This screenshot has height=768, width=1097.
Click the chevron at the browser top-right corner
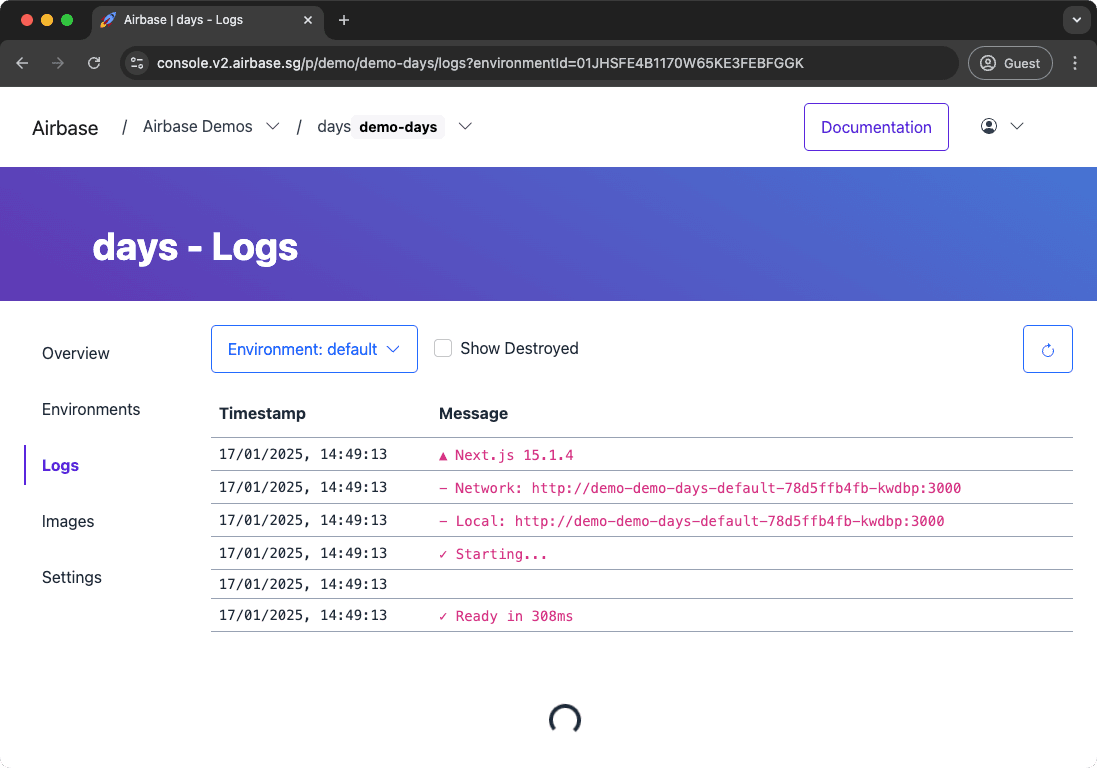point(1076,19)
